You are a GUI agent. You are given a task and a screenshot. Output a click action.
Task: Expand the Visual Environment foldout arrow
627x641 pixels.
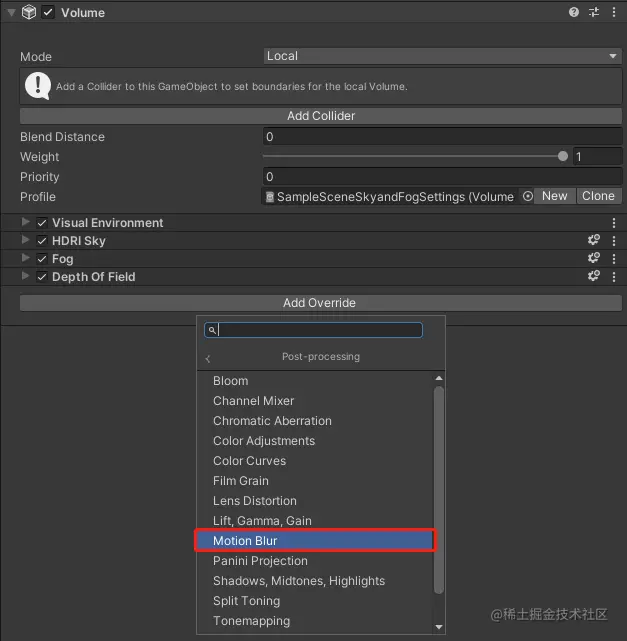[x=26, y=223]
